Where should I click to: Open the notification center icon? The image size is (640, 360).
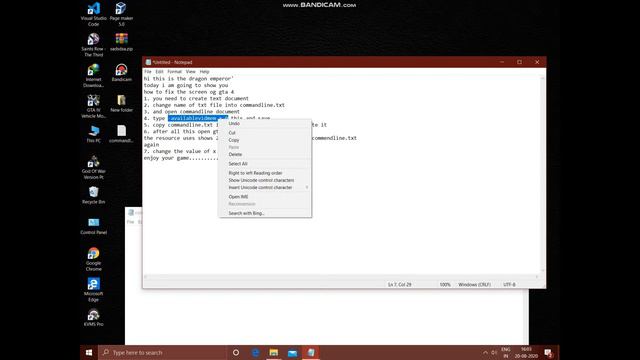[548, 352]
